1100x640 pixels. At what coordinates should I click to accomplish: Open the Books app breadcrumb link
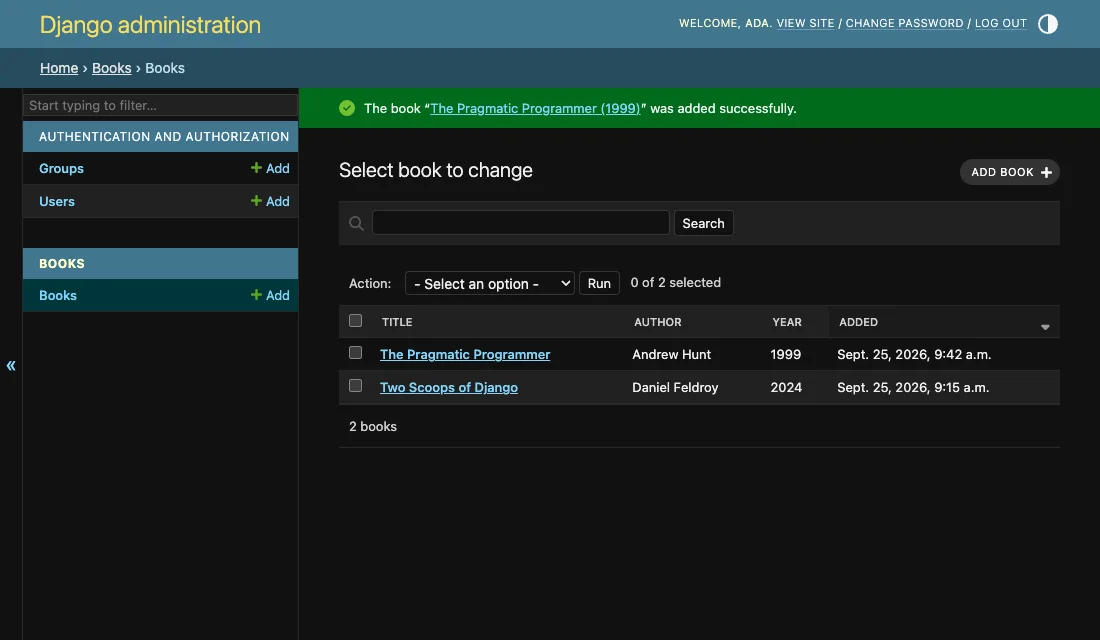[112, 68]
